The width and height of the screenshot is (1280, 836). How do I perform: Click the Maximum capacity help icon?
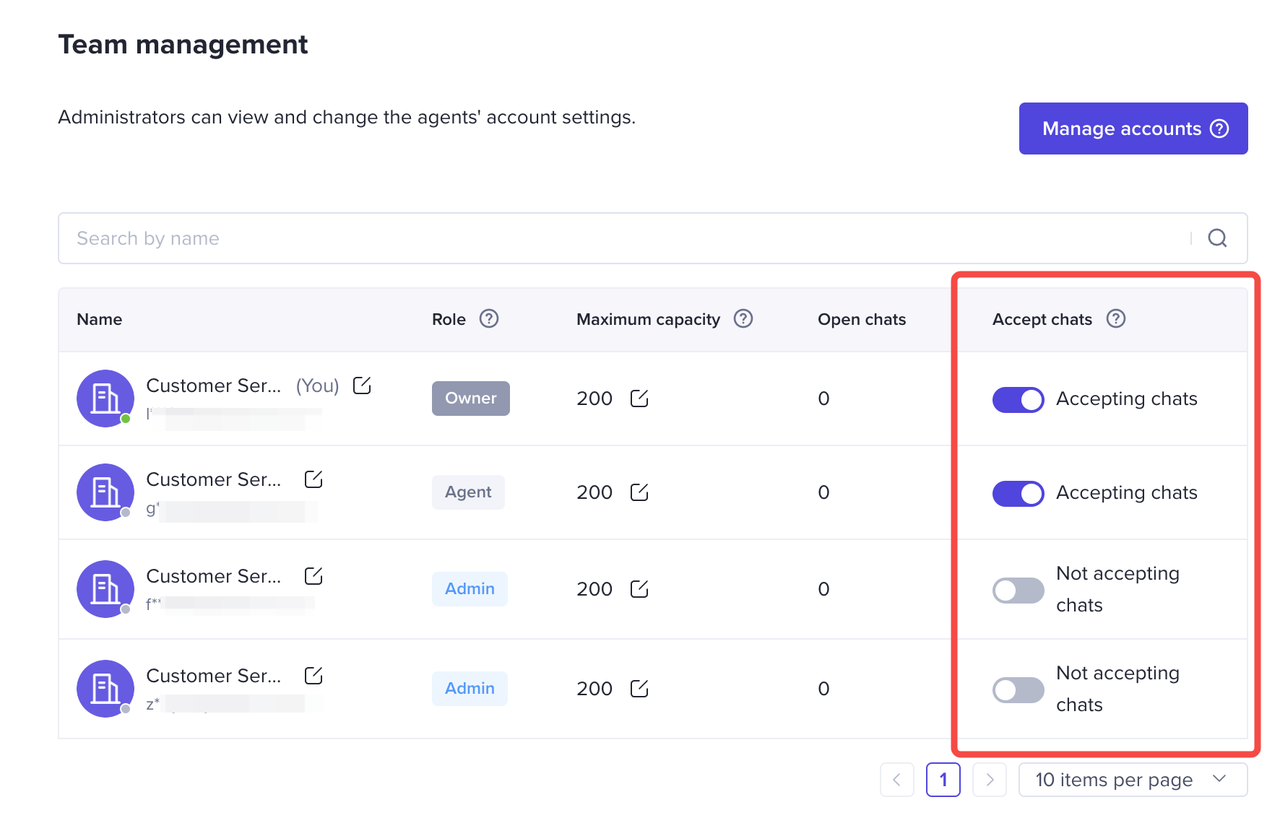click(x=743, y=319)
